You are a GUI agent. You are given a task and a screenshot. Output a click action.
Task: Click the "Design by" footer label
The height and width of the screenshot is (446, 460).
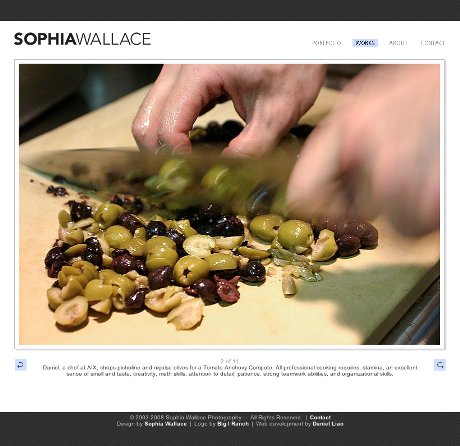click(130, 424)
